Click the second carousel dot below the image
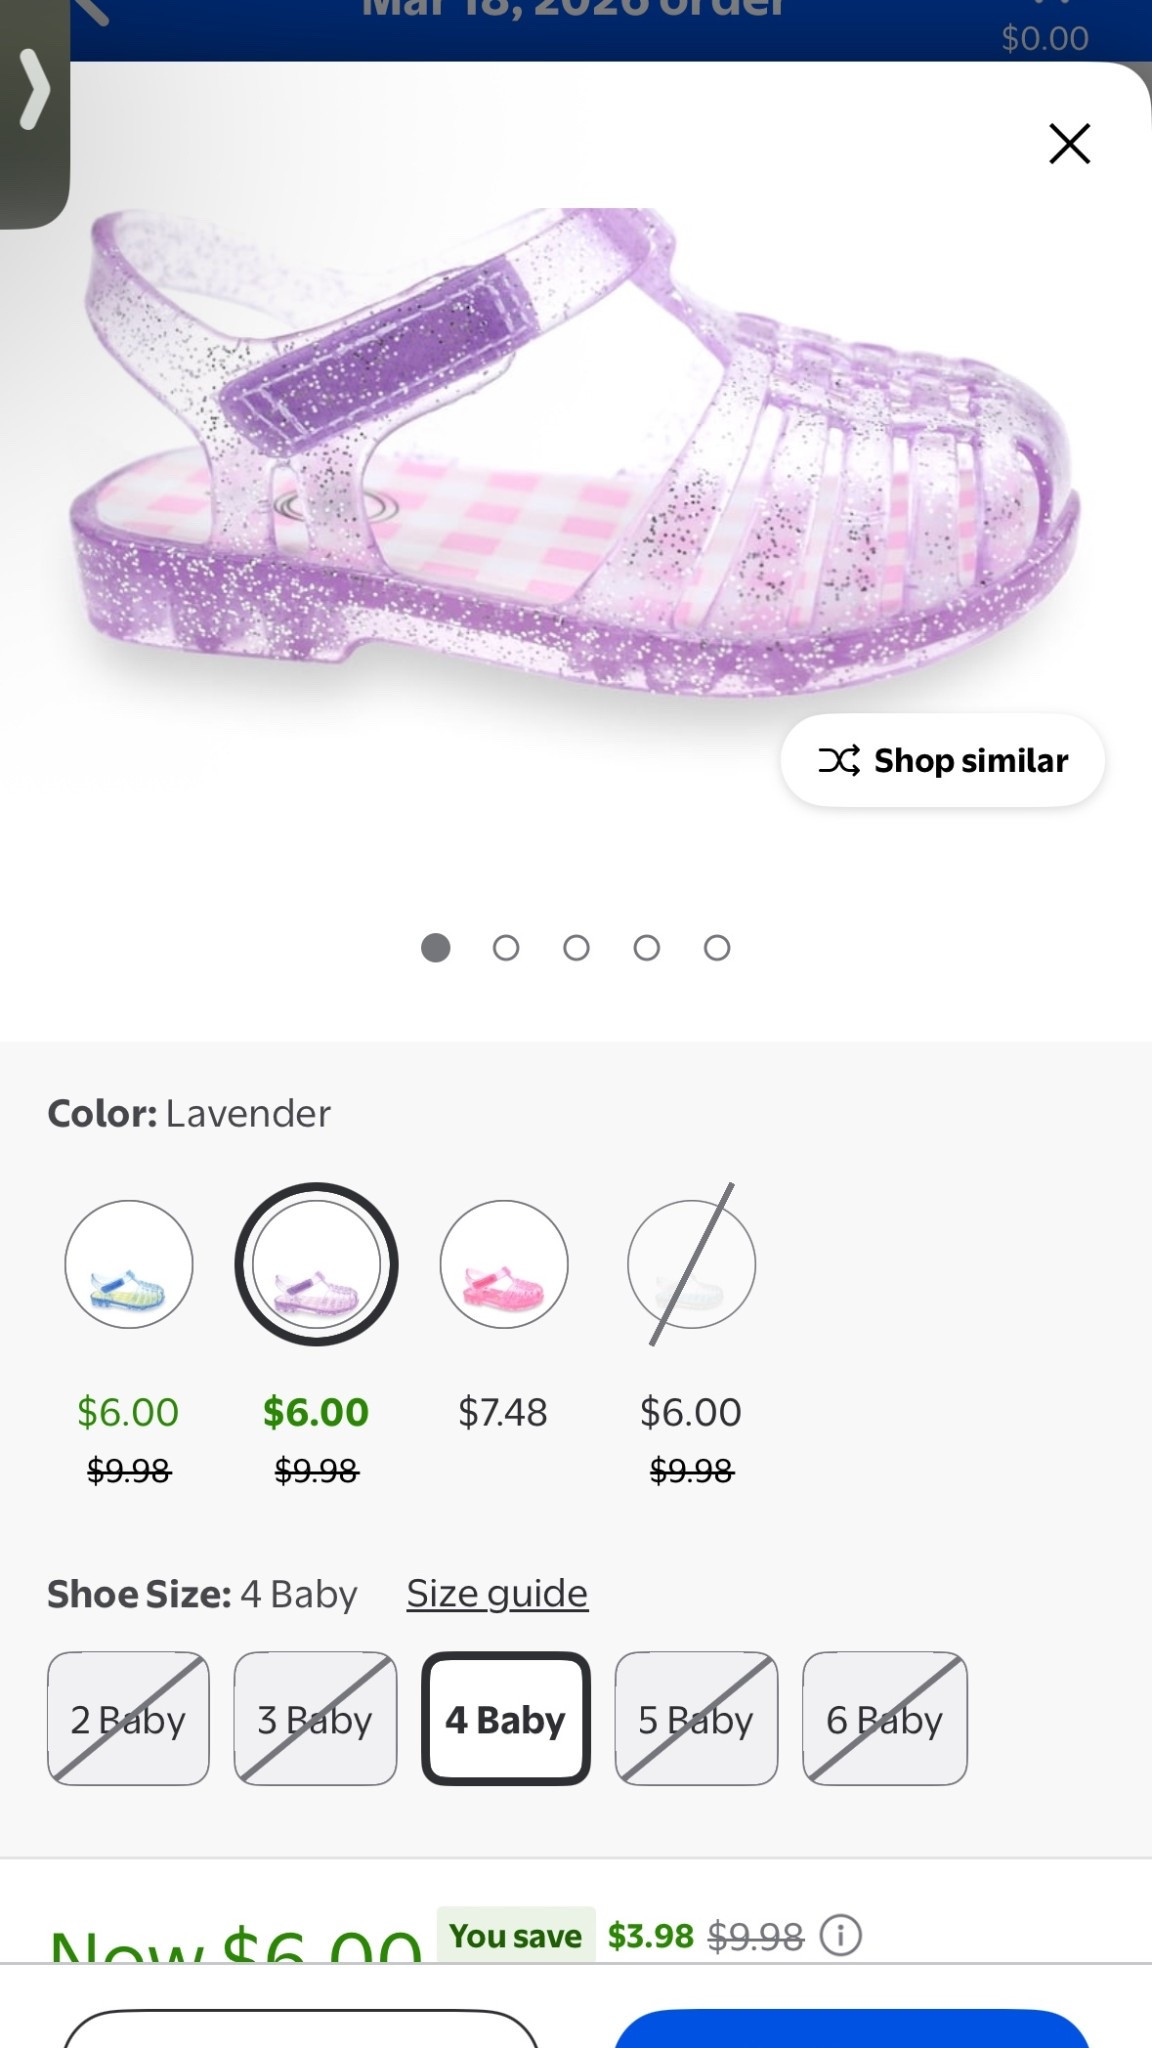 click(506, 947)
